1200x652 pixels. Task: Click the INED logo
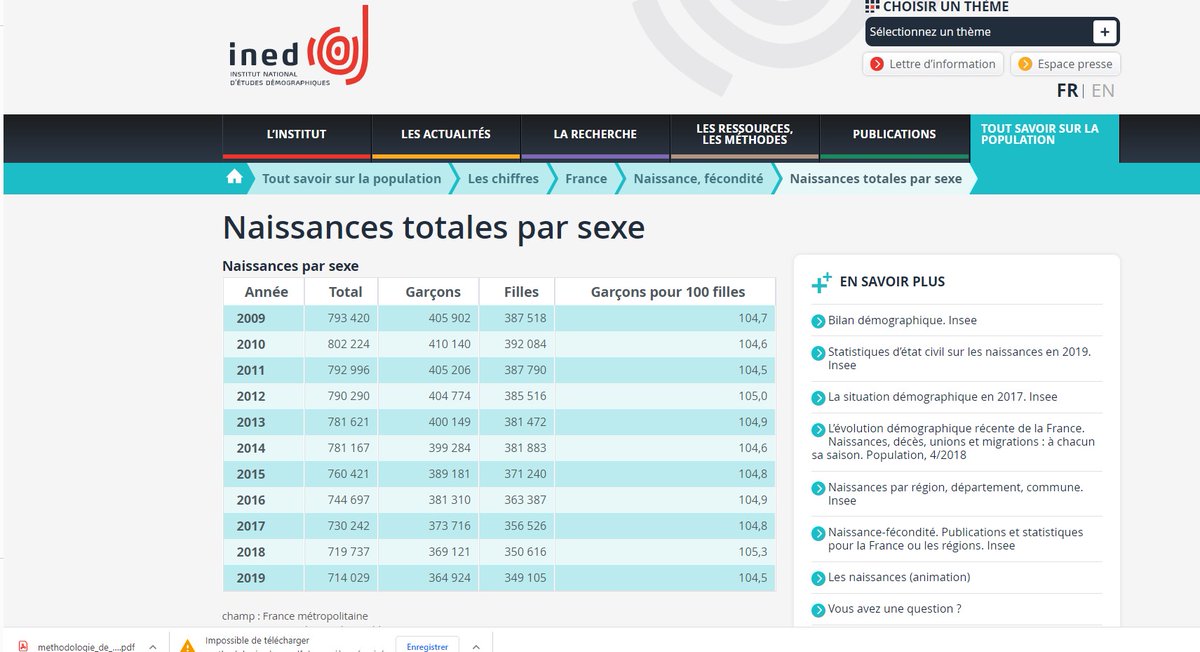coord(298,47)
